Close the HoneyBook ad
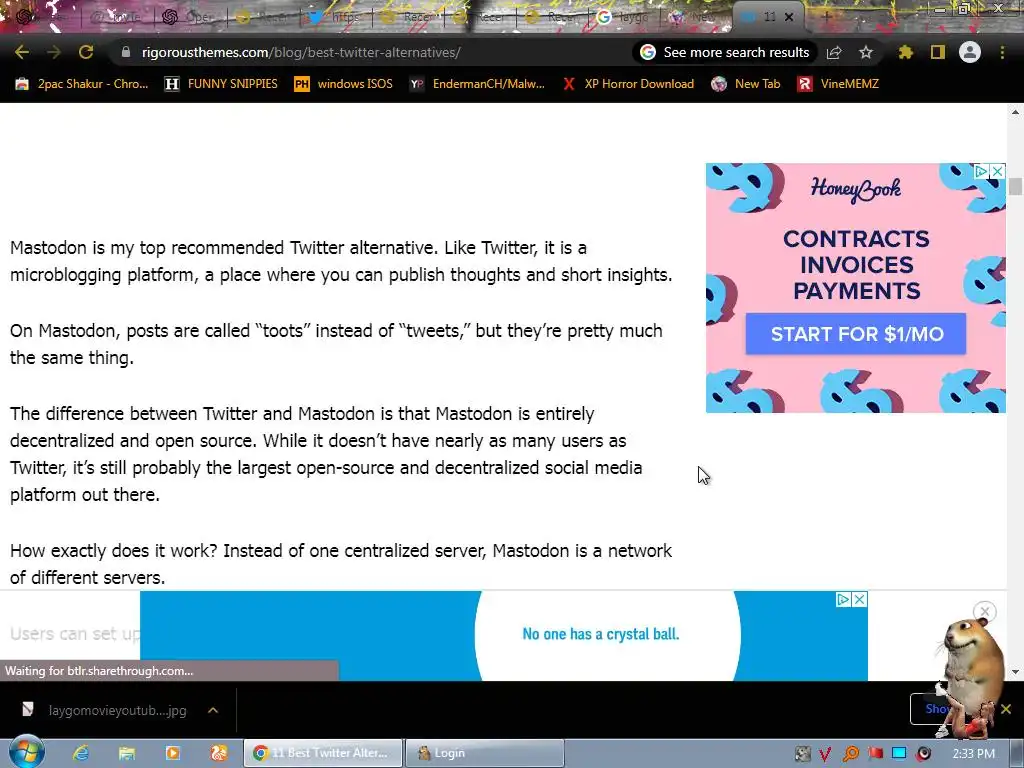Viewport: 1024px width, 768px height. click(x=997, y=171)
